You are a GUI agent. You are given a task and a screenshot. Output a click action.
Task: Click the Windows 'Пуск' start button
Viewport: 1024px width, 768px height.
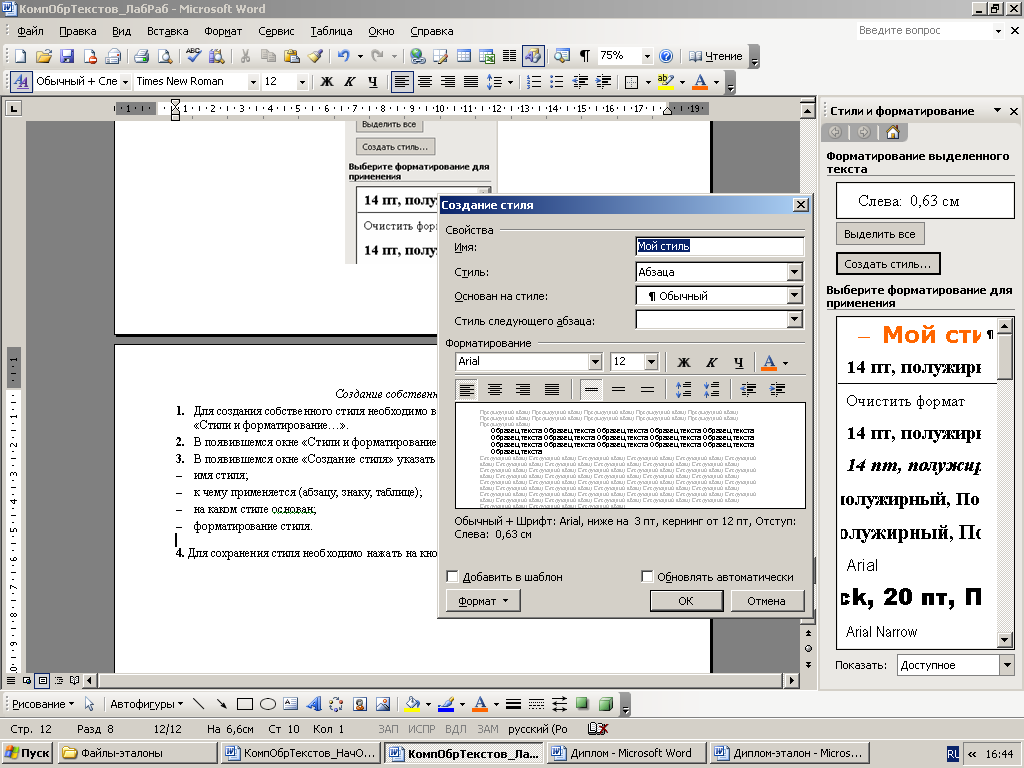[27, 753]
